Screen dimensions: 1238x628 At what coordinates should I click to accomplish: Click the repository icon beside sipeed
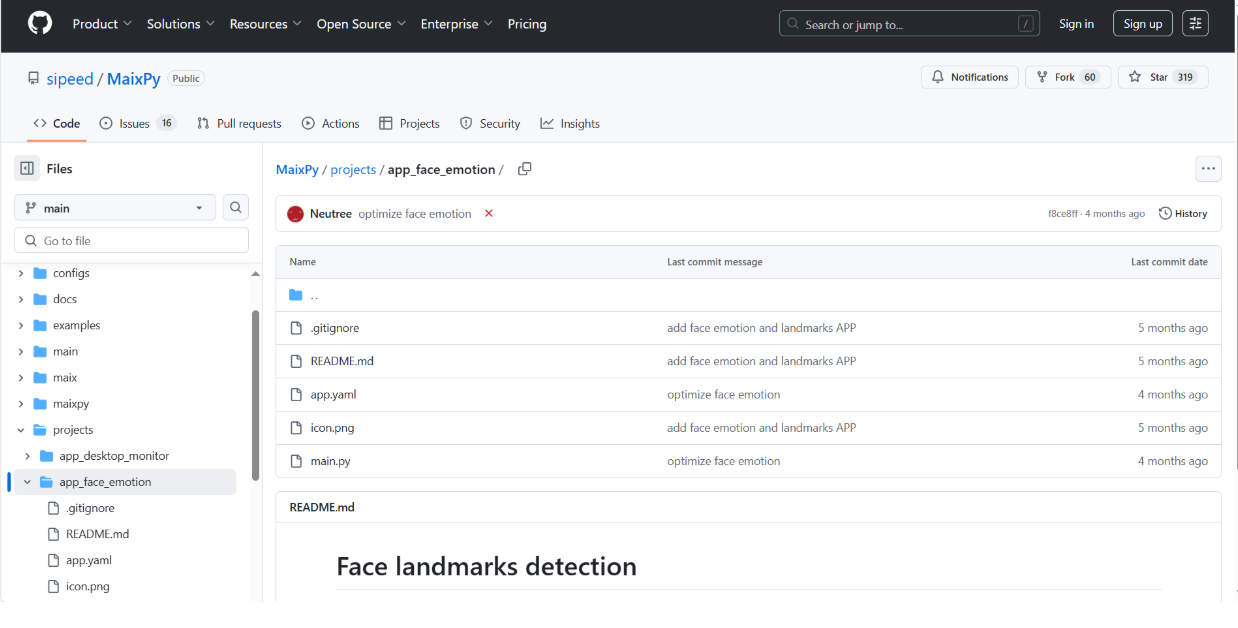click(34, 79)
